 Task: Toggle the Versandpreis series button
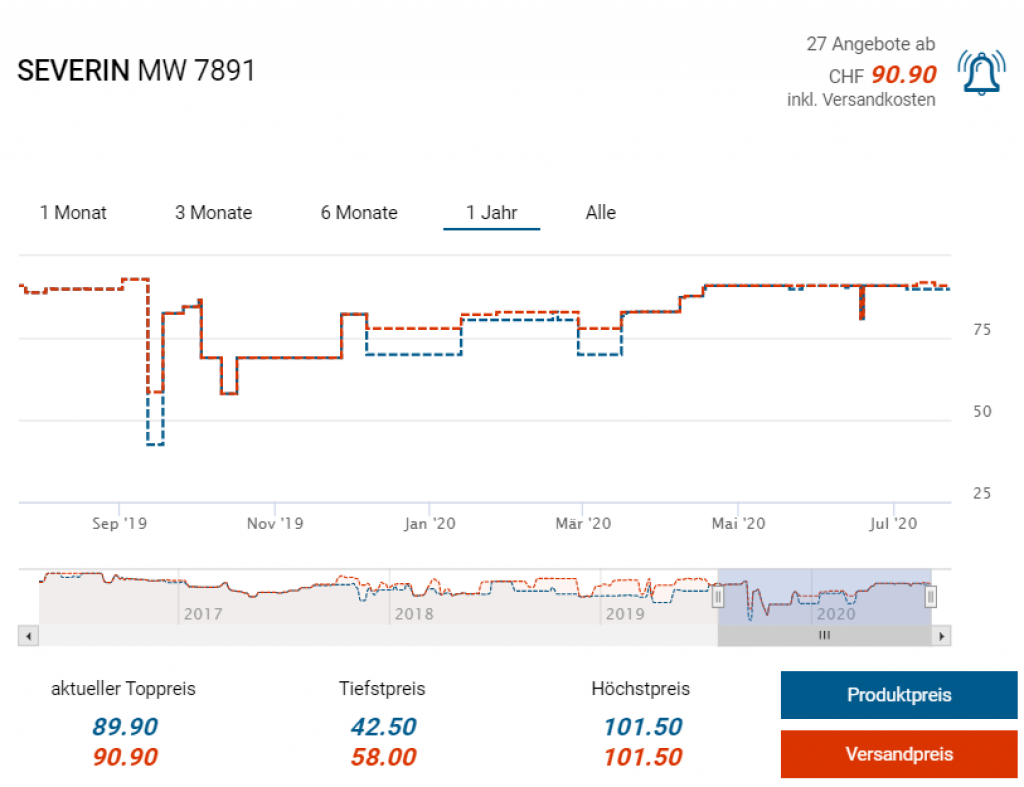(x=899, y=754)
